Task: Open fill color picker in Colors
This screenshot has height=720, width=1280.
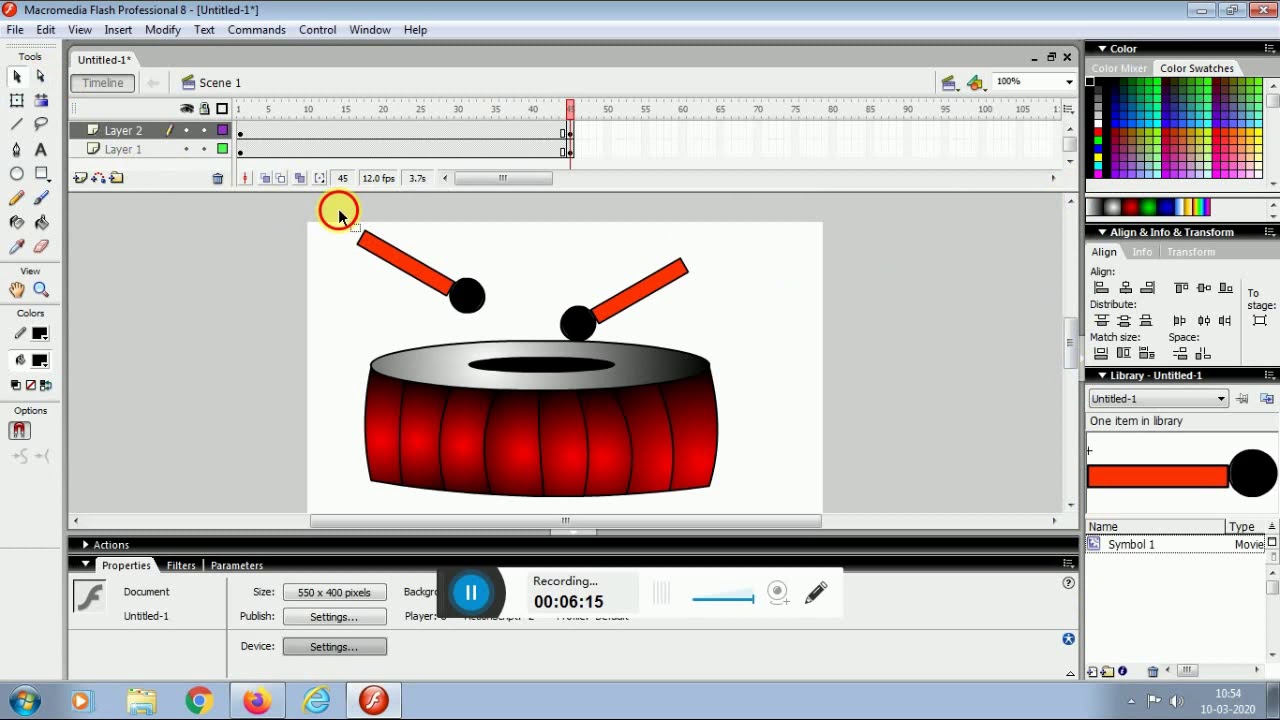Action: coord(40,360)
